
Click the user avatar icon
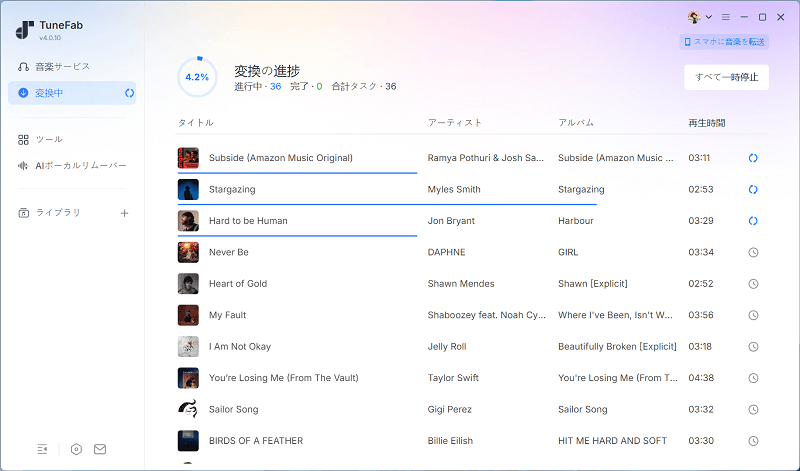[x=693, y=17]
